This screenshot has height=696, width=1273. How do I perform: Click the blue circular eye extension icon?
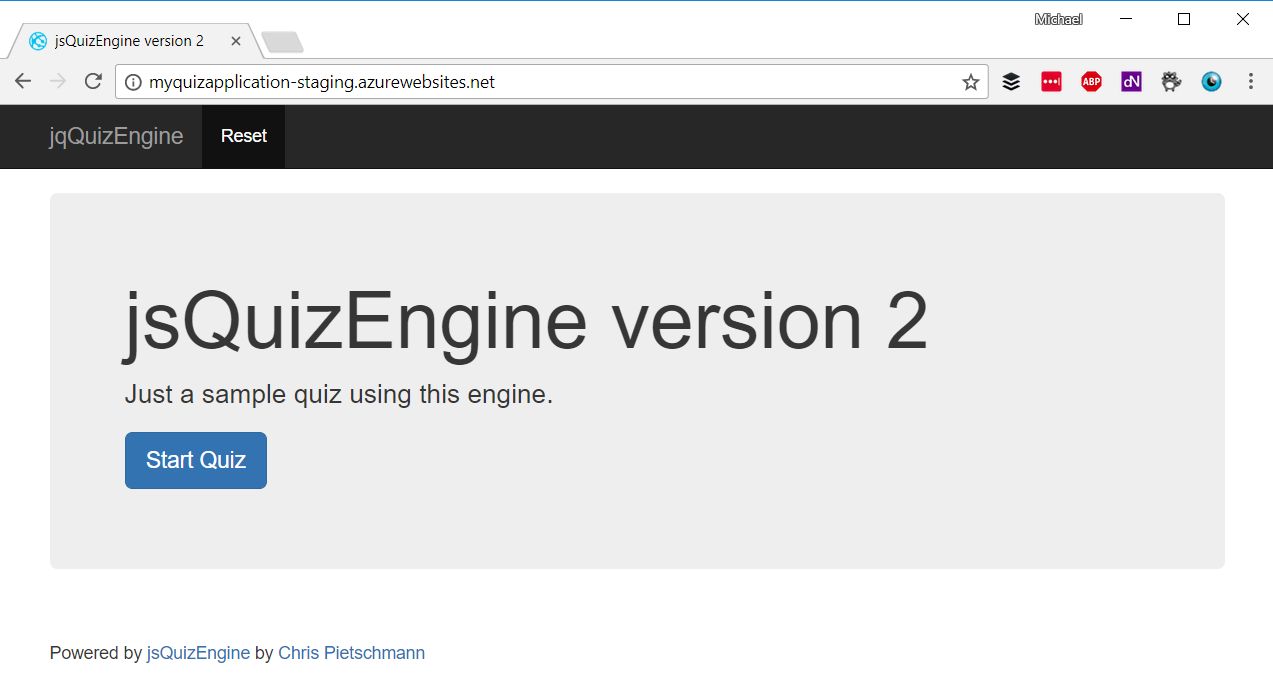point(1211,82)
